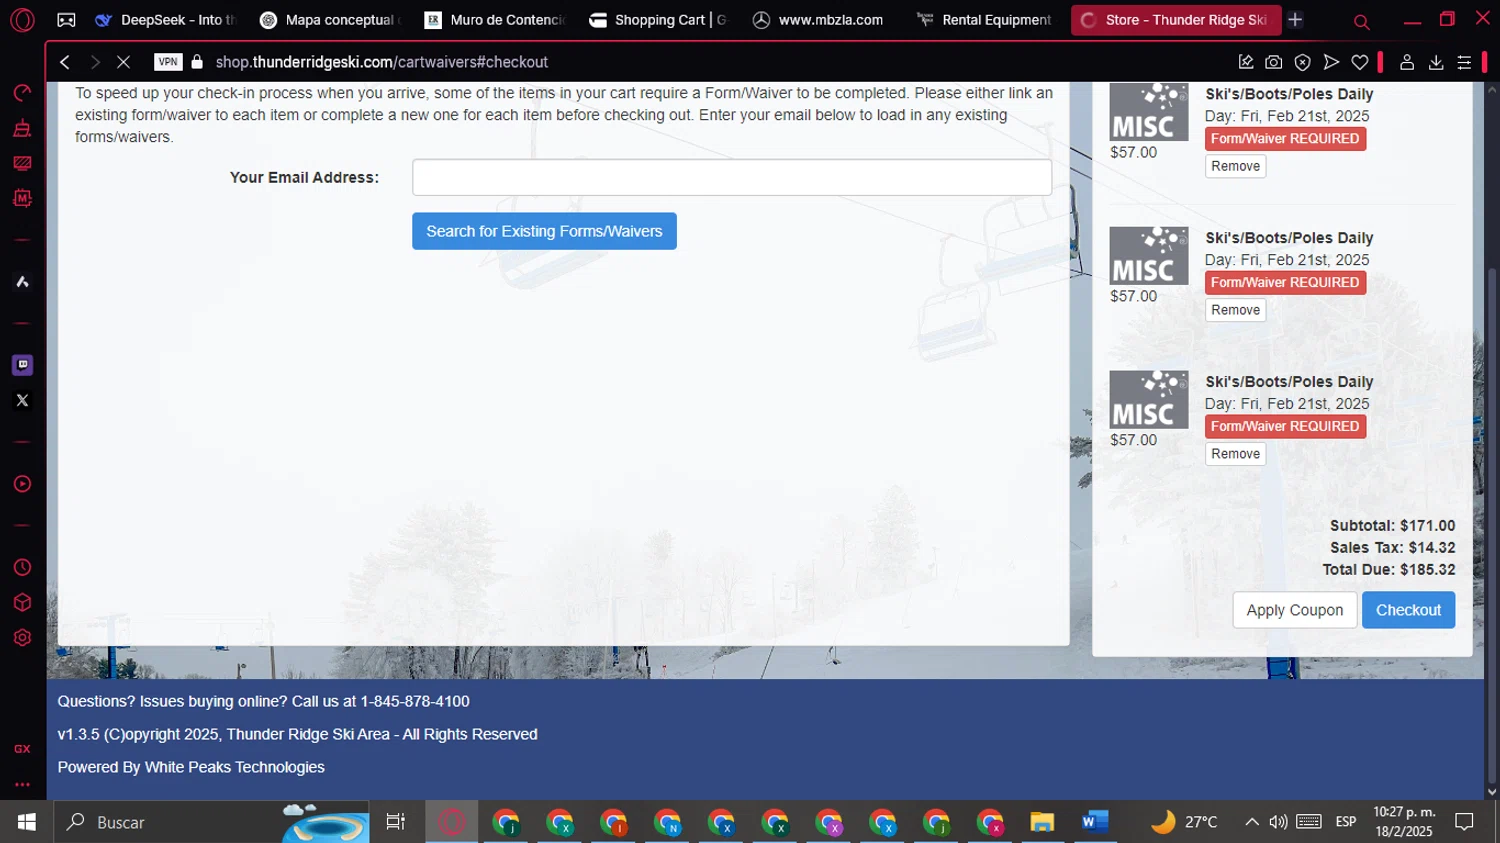Image resolution: width=1500 pixels, height=843 pixels.
Task: Open GX Control speedometer icon in sidebar
Action: click(22, 93)
